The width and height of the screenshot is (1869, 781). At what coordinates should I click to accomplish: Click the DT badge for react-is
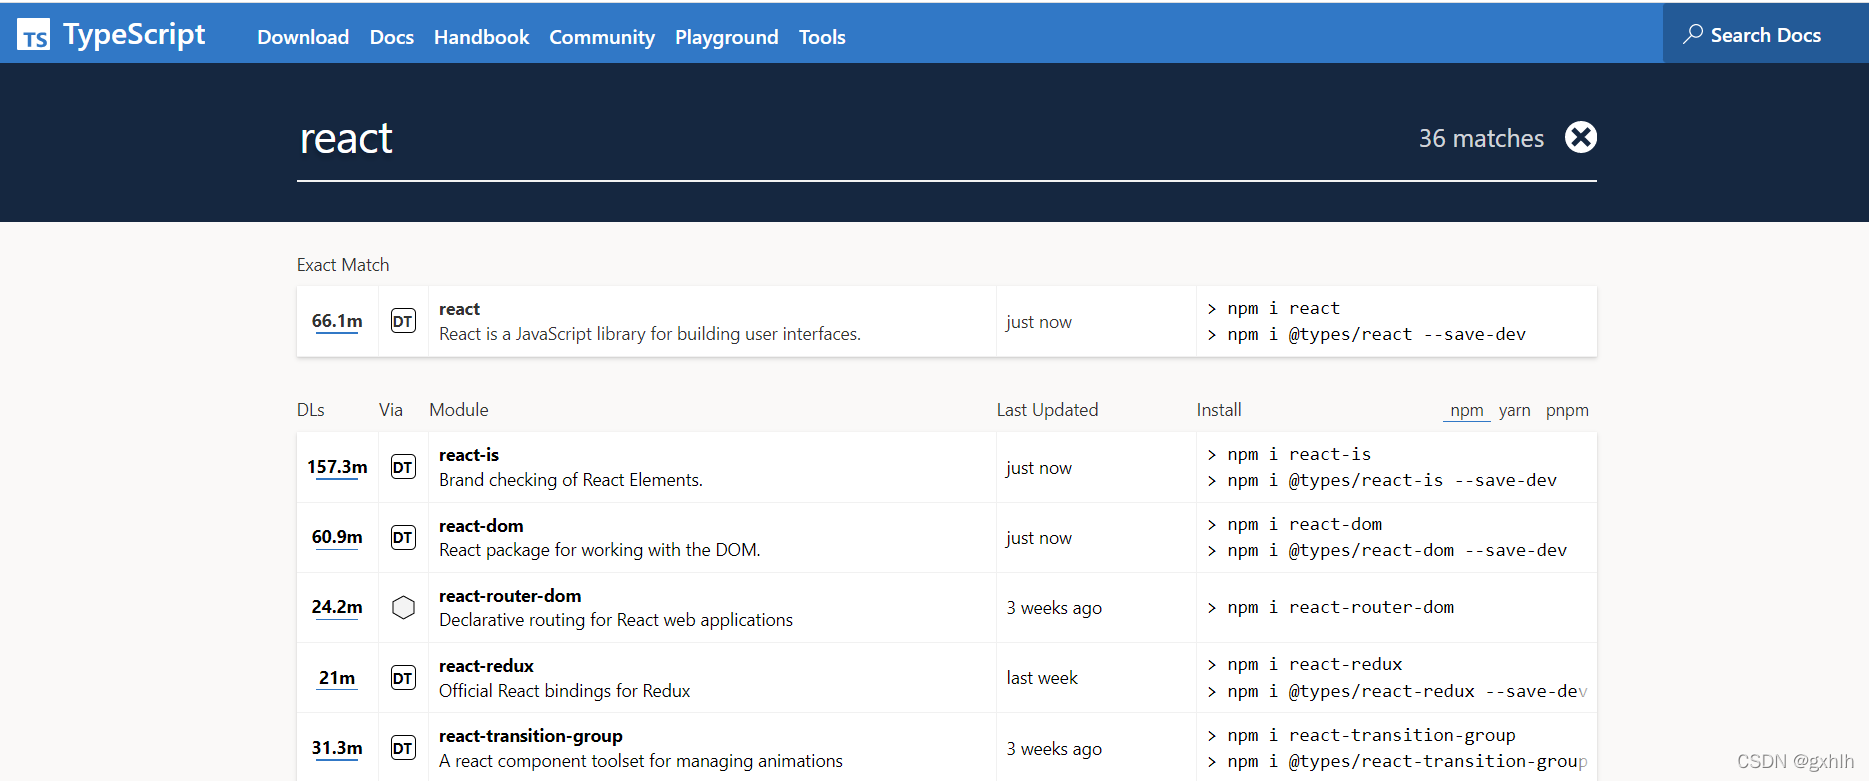click(x=403, y=467)
